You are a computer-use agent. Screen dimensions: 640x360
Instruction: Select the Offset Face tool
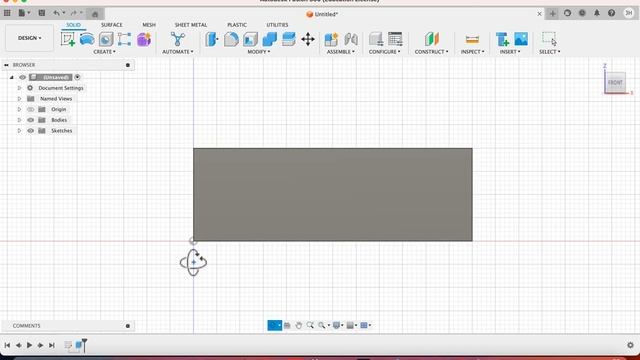coord(289,39)
